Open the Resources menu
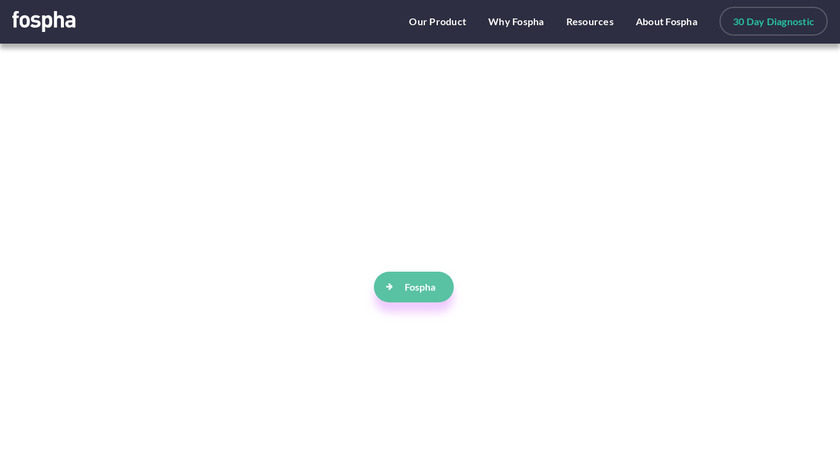Viewport: 840px width, 472px height. [x=590, y=22]
